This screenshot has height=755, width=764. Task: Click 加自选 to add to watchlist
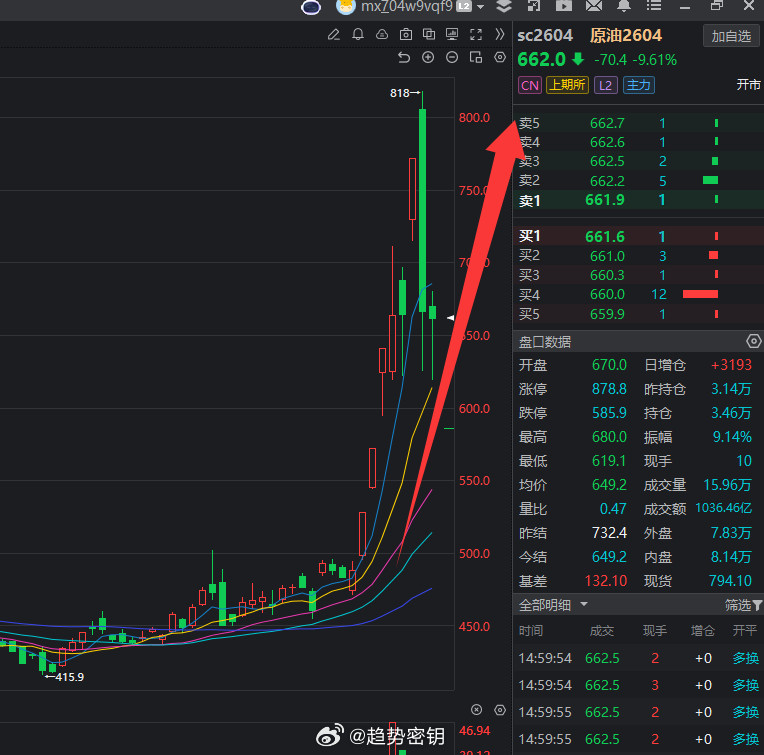(x=731, y=36)
